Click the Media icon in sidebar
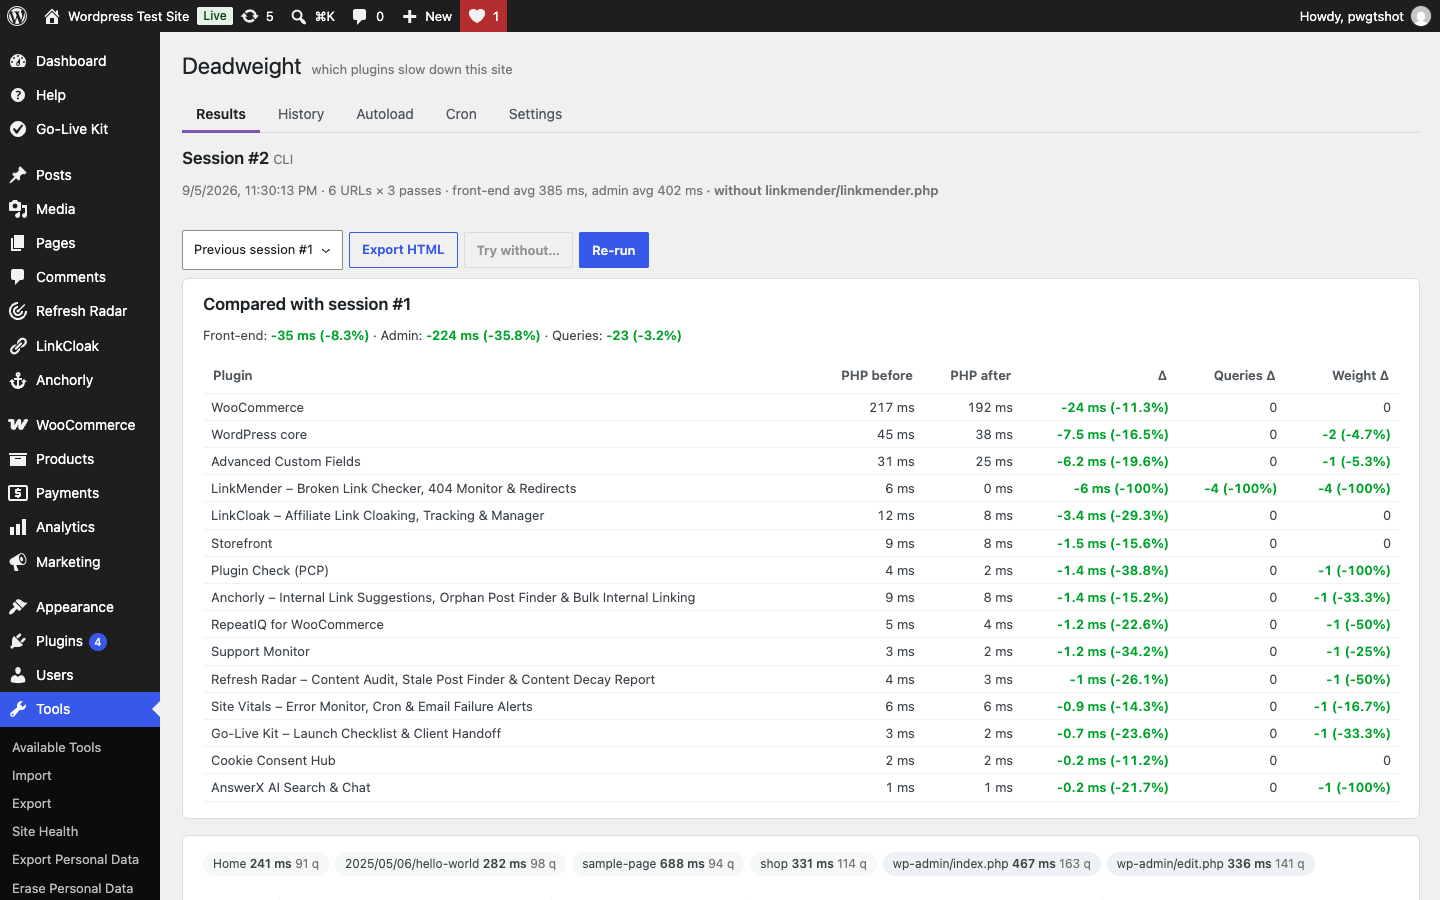 click(x=18, y=209)
